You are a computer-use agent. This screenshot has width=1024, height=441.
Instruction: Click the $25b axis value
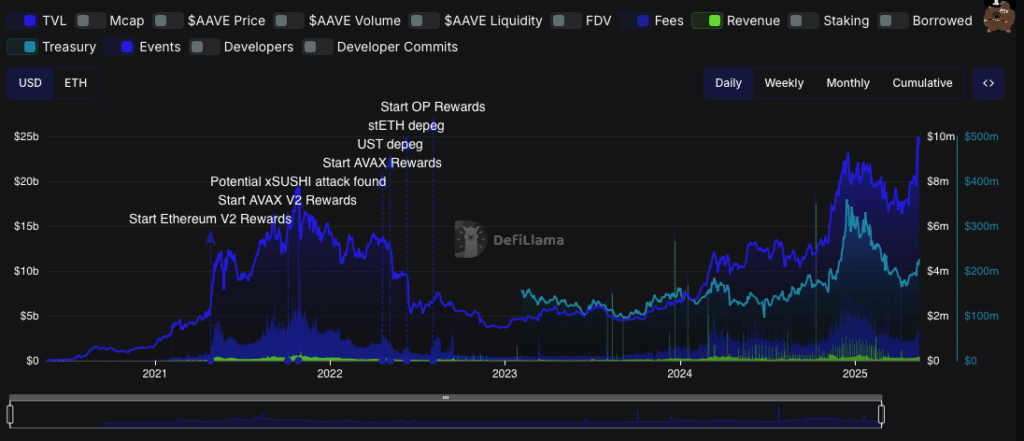[x=26, y=137]
